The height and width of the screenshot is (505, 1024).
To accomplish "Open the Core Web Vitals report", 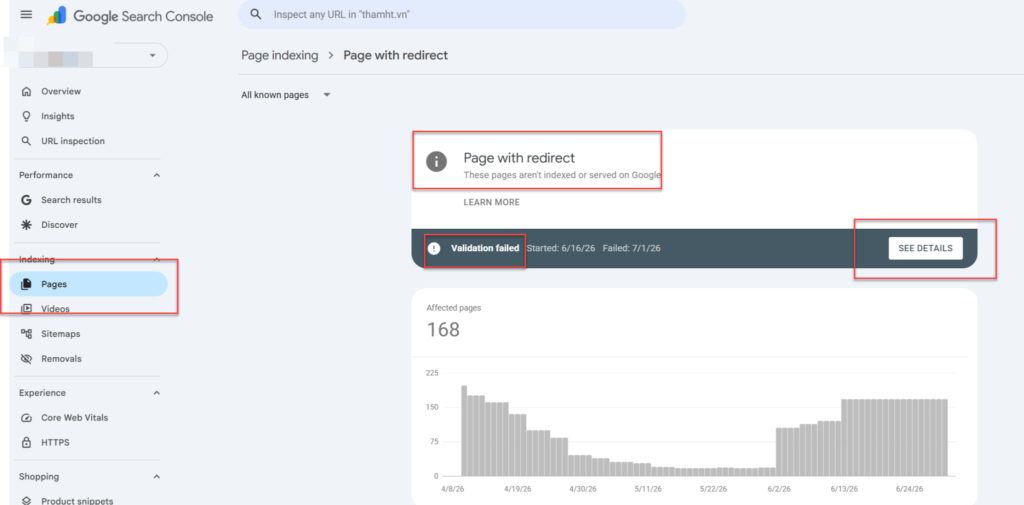I will (74, 417).
